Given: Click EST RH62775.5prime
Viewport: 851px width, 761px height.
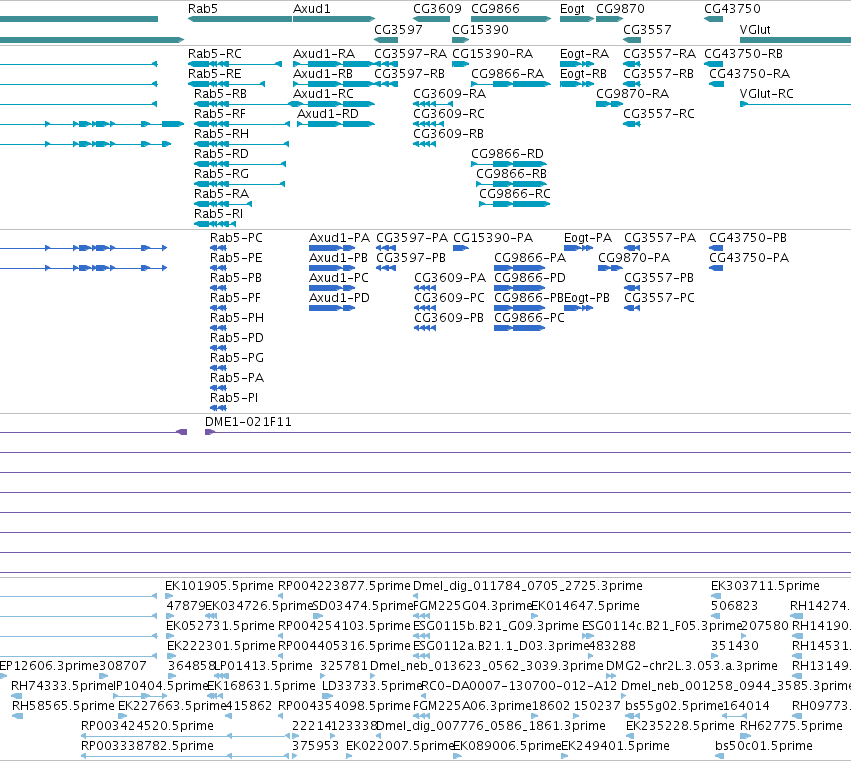Looking at the screenshot, I should 791,726.
